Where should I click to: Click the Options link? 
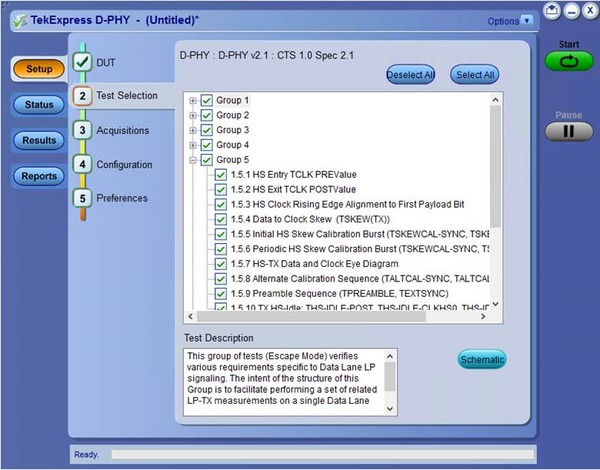coord(503,21)
